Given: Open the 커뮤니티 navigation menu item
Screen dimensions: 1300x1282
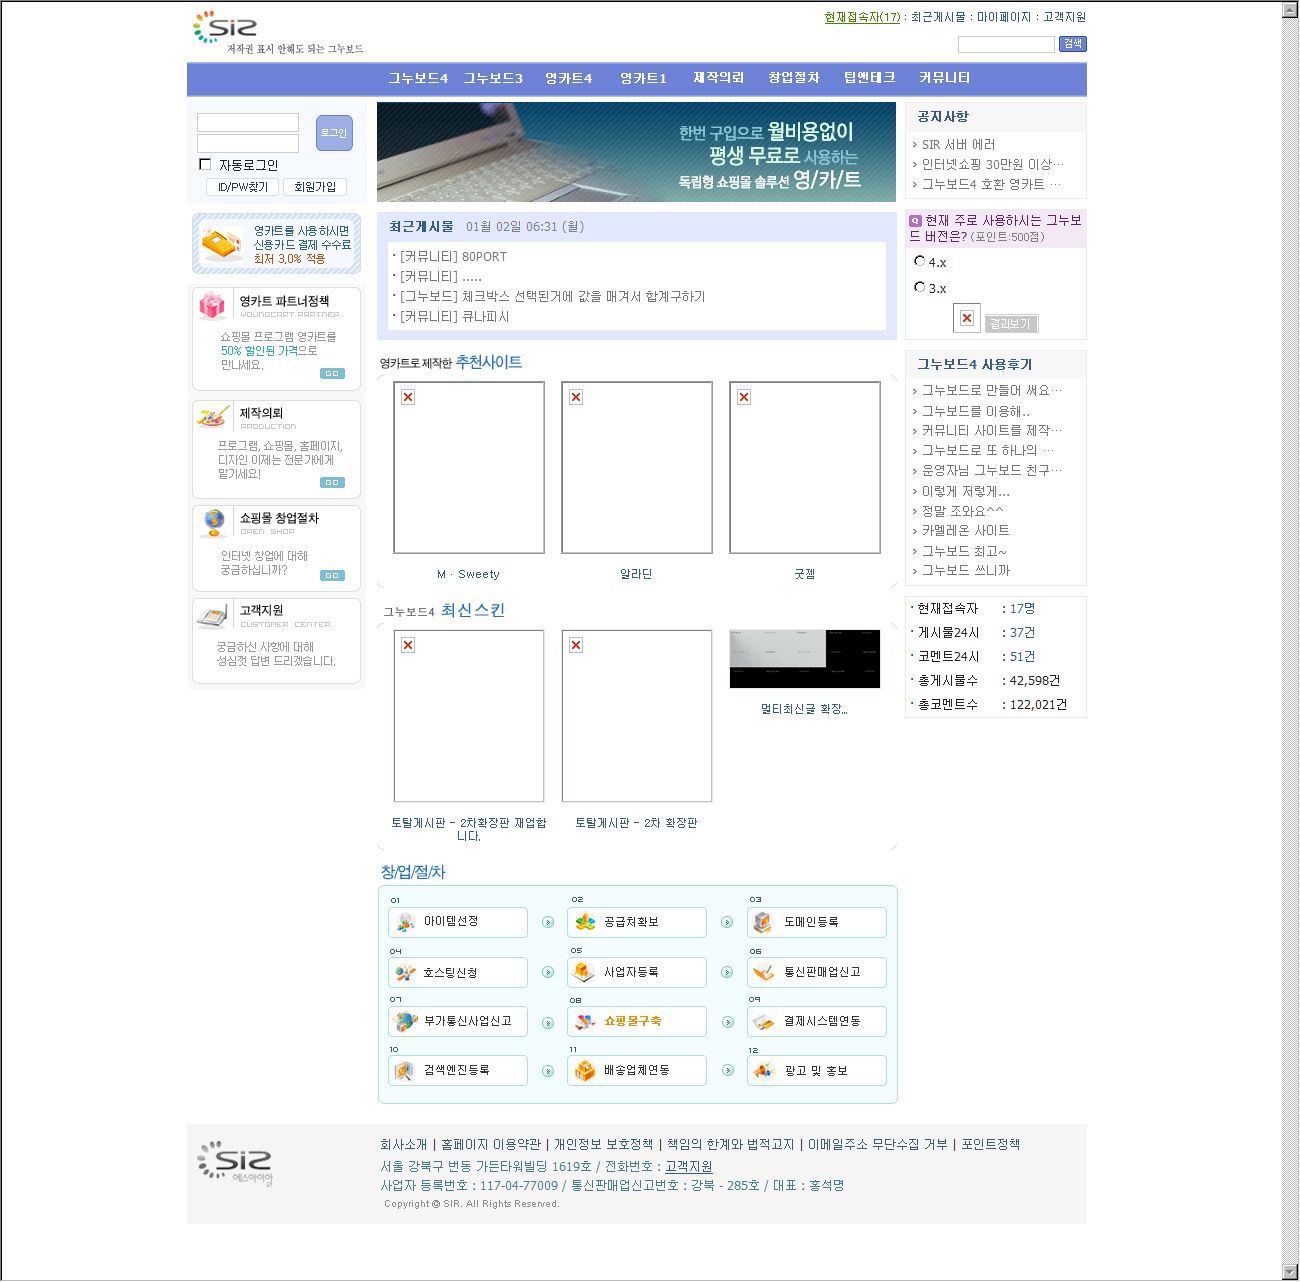Looking at the screenshot, I should 944,78.
